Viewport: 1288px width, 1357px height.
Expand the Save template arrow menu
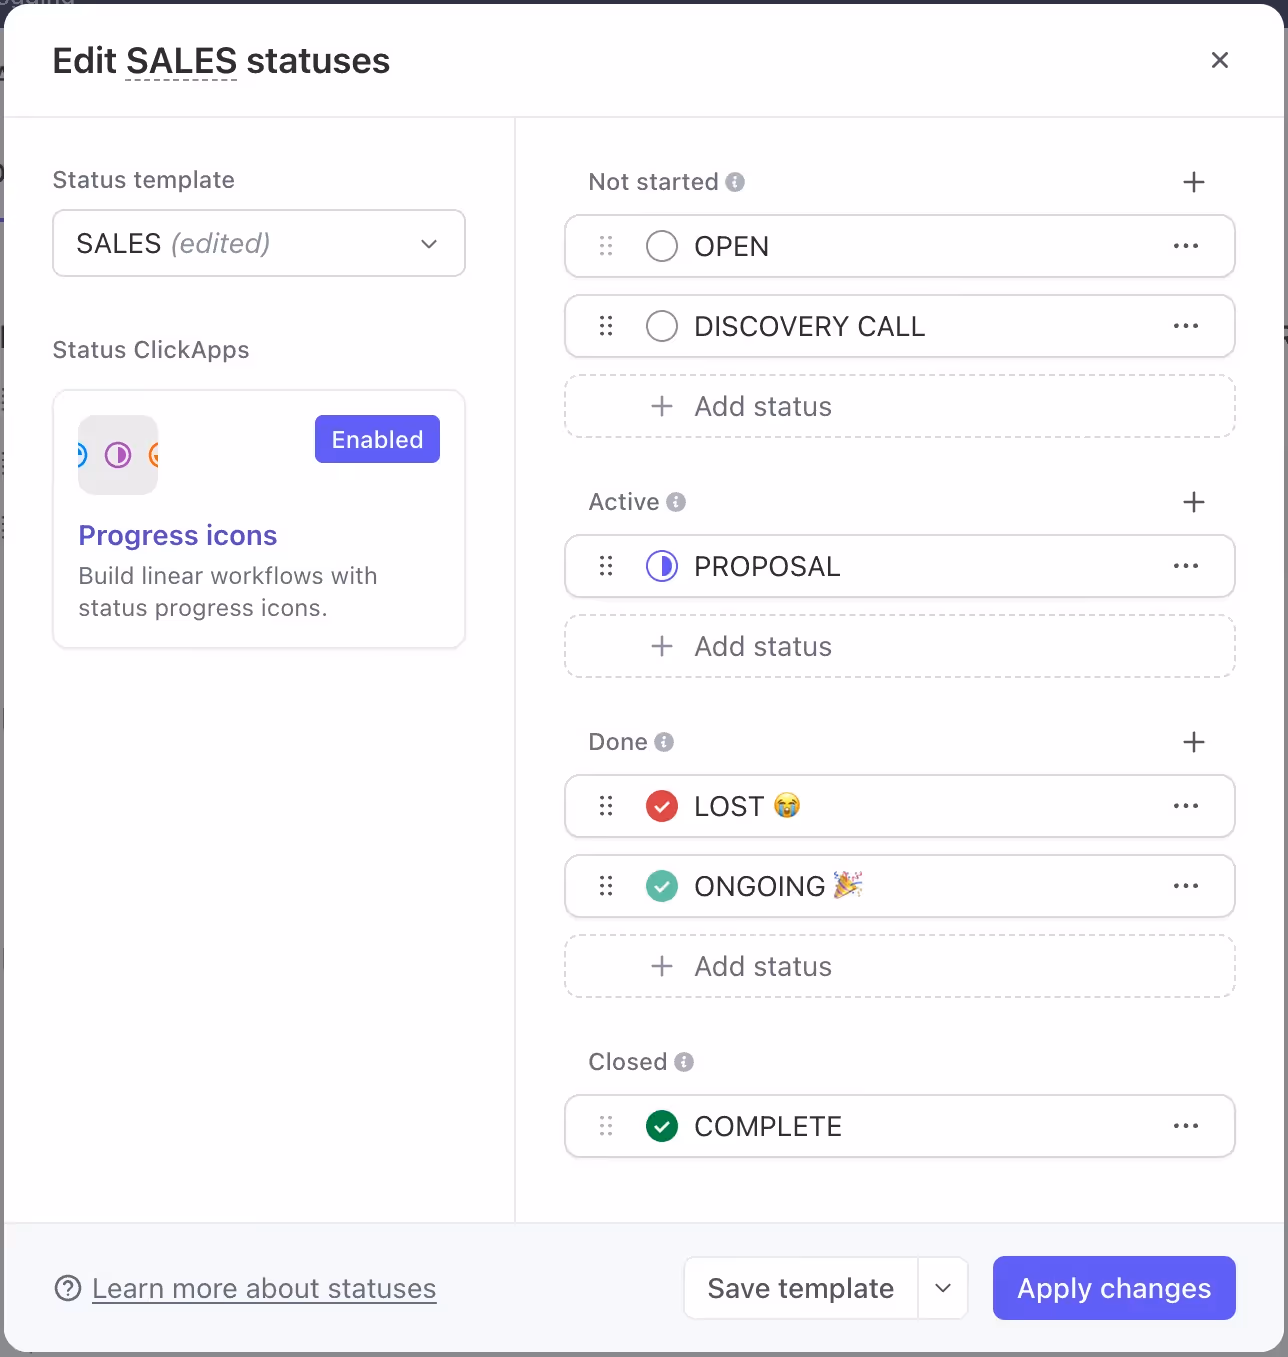tap(942, 1288)
